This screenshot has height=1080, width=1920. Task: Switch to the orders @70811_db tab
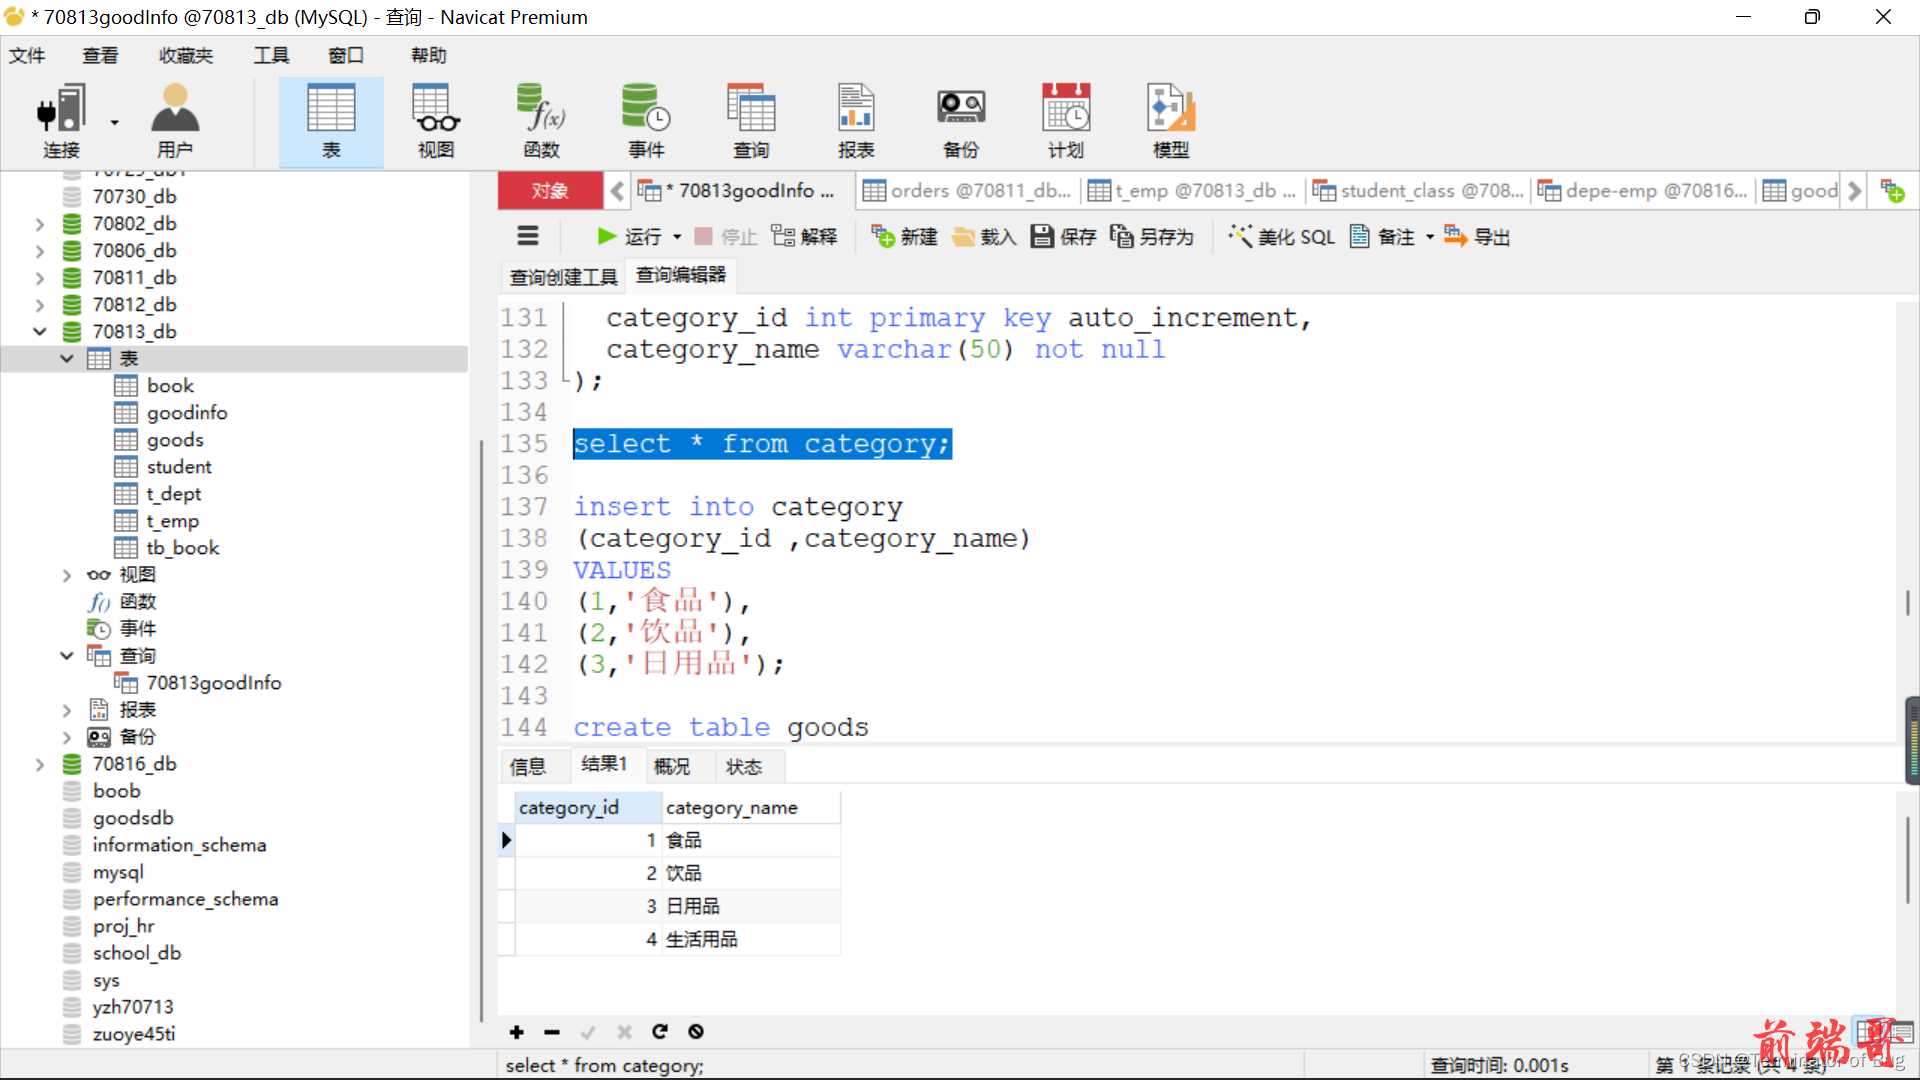coord(968,190)
